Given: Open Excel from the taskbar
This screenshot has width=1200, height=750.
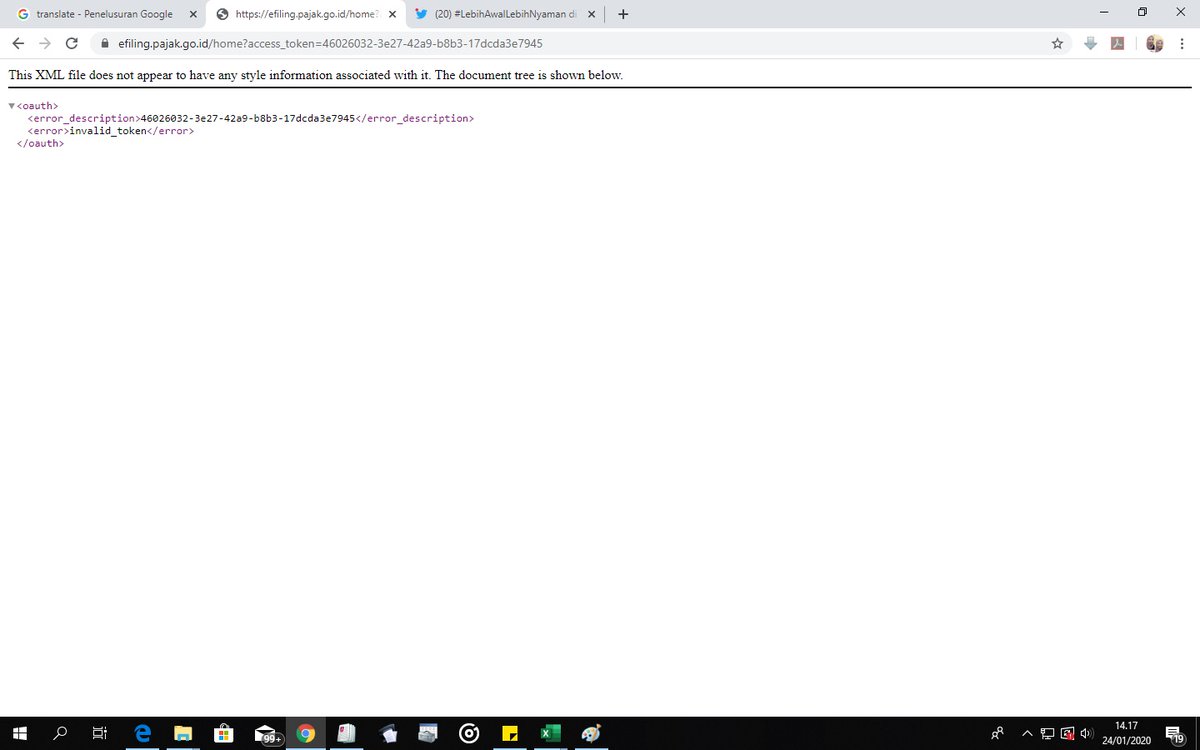Looking at the screenshot, I should [x=550, y=733].
